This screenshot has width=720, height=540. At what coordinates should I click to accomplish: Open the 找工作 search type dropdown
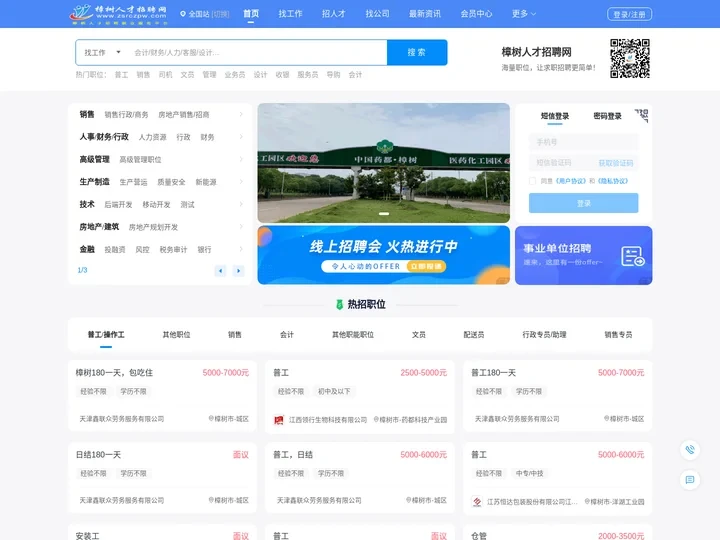point(102,53)
